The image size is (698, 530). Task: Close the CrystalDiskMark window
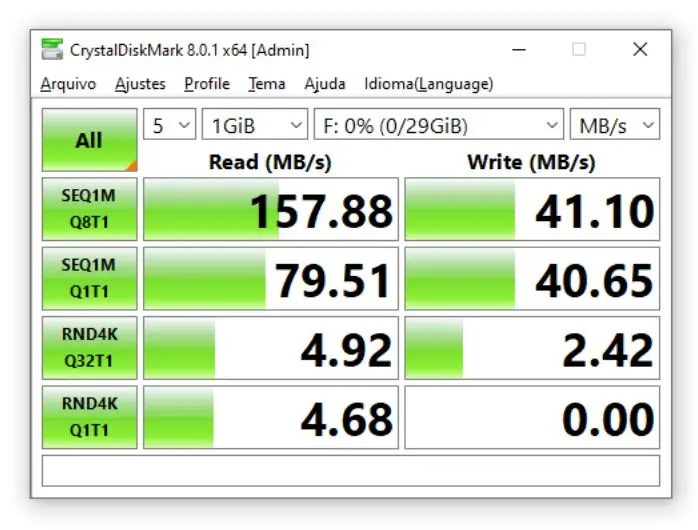coord(640,49)
